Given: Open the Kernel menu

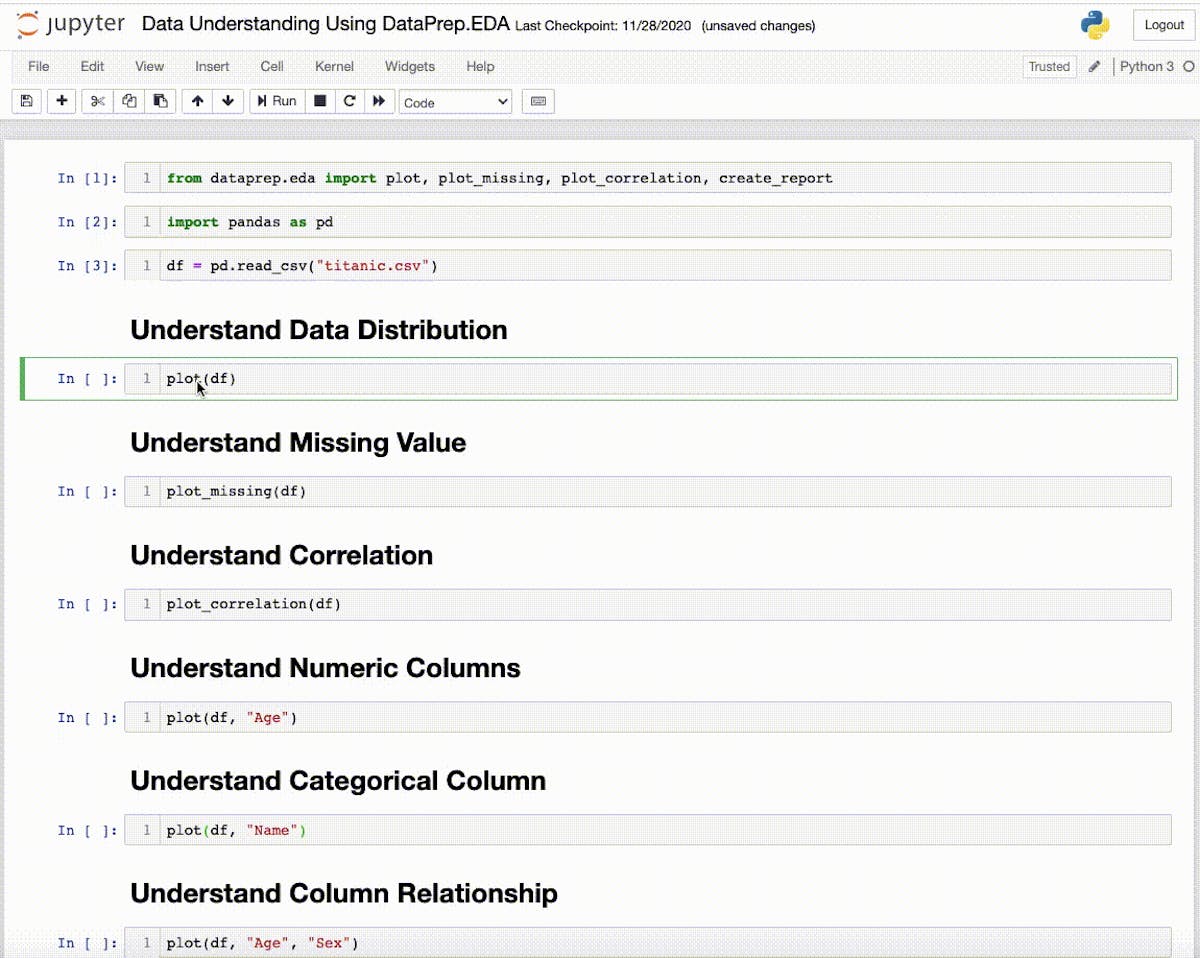Looking at the screenshot, I should coord(334,67).
